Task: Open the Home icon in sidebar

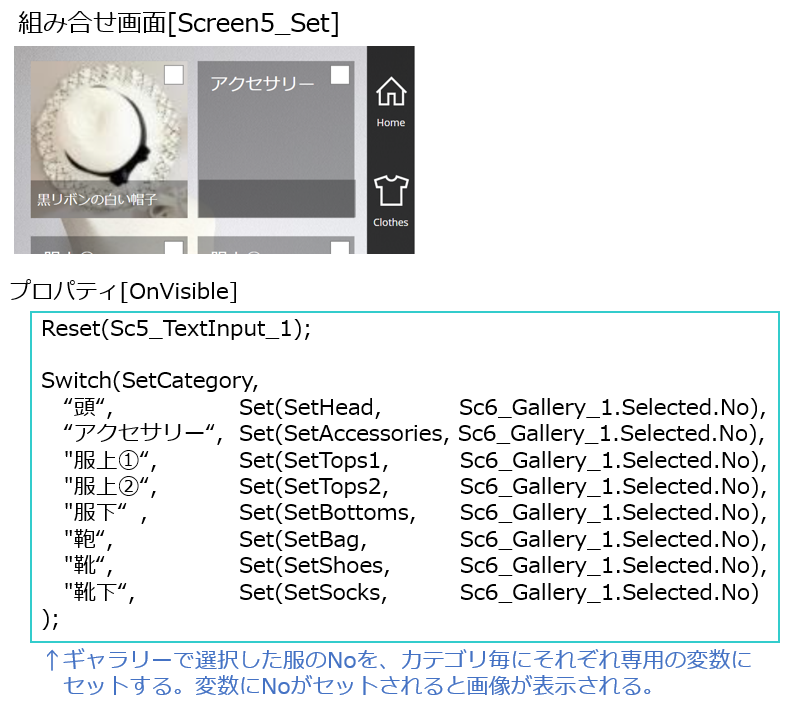Action: [390, 92]
